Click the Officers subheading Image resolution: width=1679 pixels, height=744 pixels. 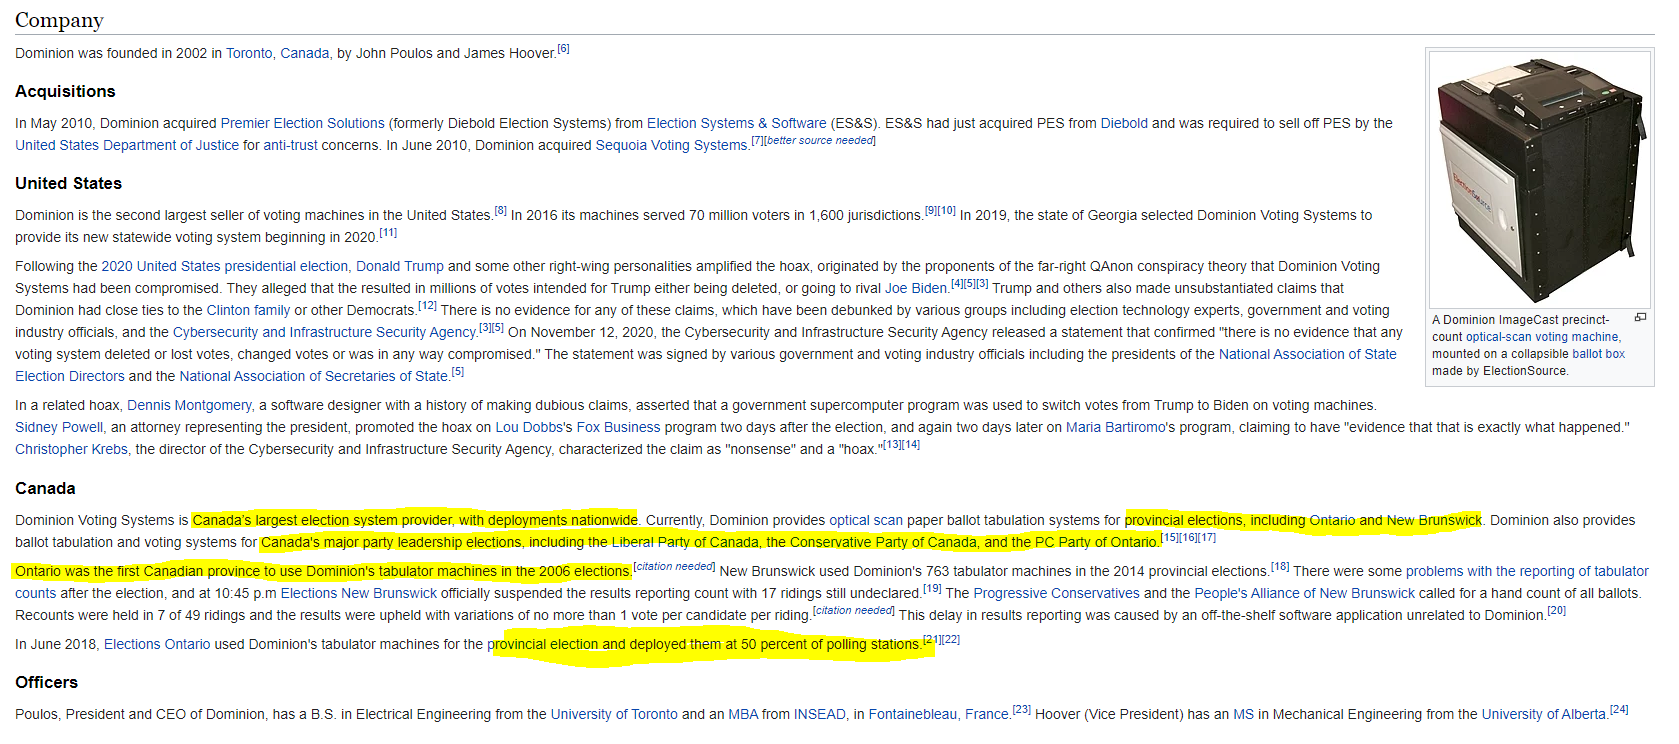point(46,682)
